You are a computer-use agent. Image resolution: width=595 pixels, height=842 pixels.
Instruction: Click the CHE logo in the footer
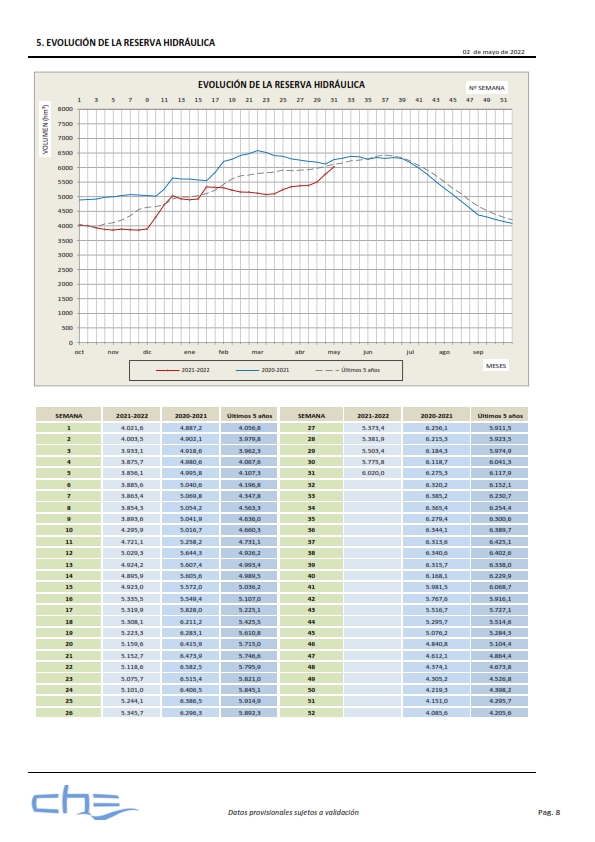[x=84, y=802]
